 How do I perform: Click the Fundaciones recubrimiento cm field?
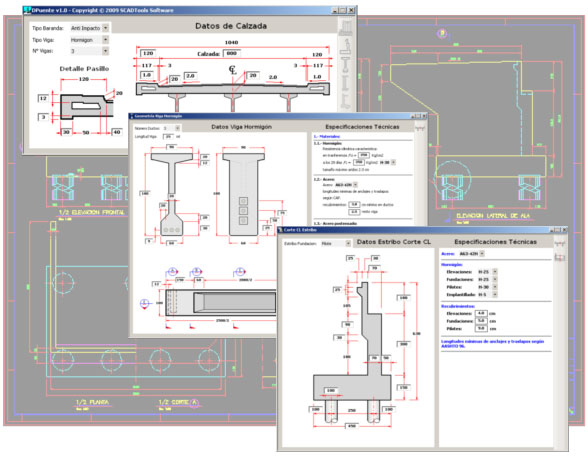coord(481,321)
